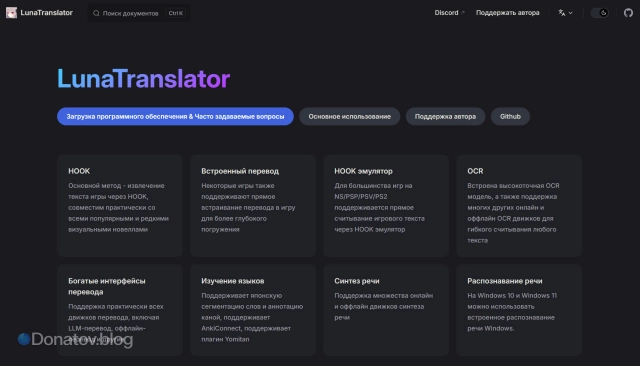Click the LunaTranslator logo avatar icon
The height and width of the screenshot is (366, 640).
(11, 13)
